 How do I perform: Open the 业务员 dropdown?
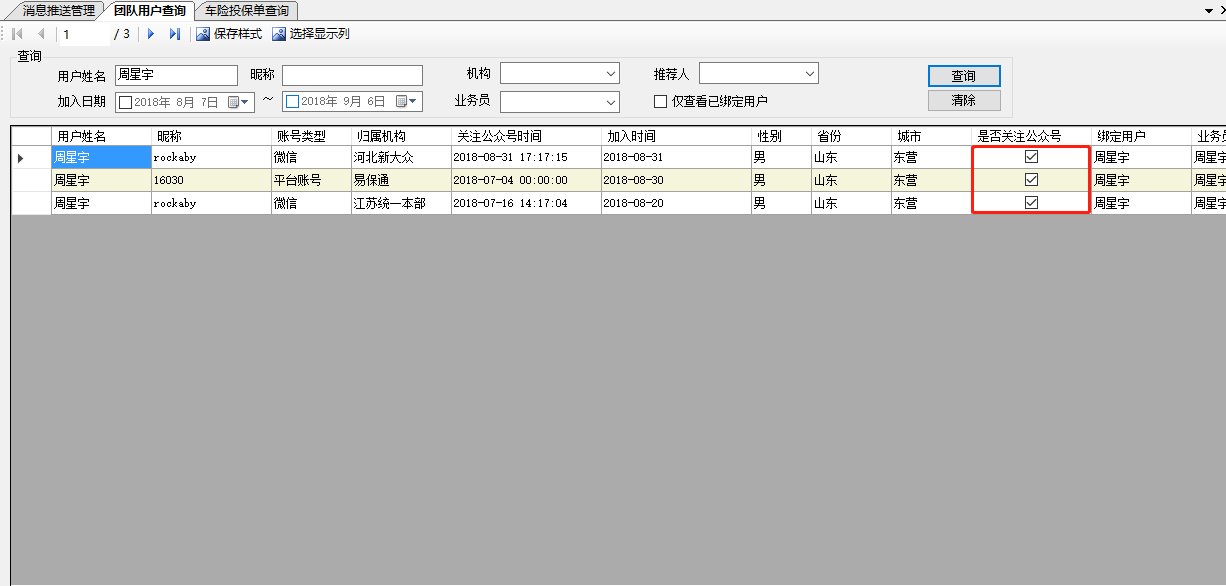[x=611, y=102]
